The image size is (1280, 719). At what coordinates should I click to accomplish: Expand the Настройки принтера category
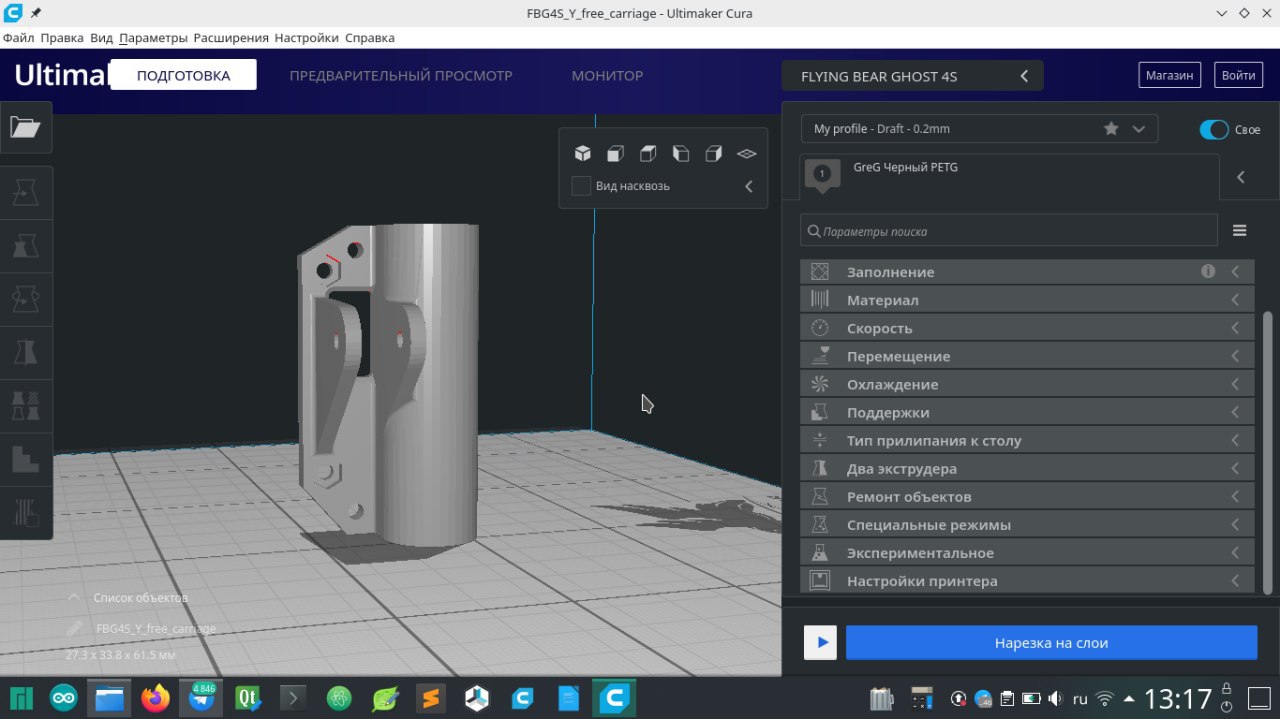[x=1027, y=580]
